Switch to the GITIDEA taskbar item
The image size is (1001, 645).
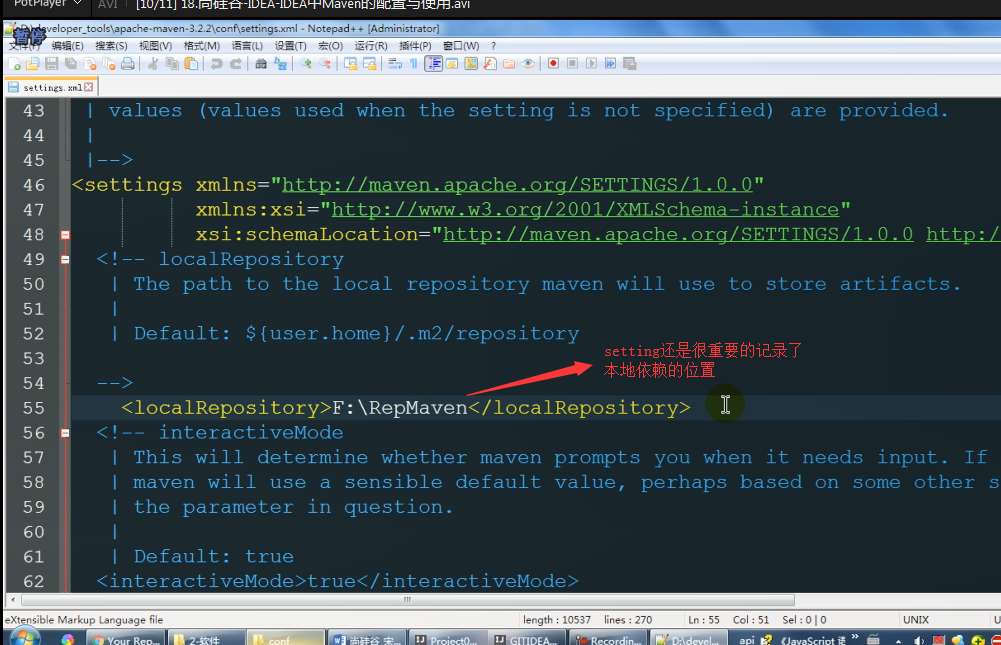[527, 639]
